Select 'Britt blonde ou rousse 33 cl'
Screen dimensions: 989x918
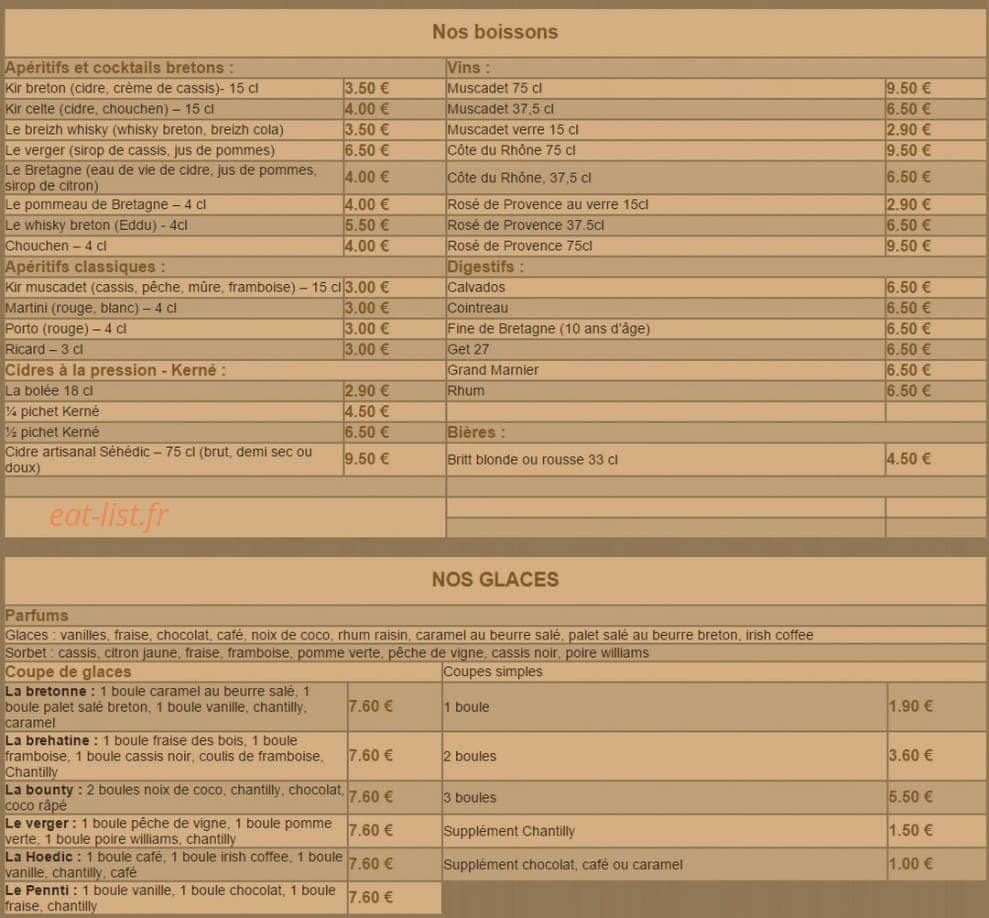click(532, 460)
